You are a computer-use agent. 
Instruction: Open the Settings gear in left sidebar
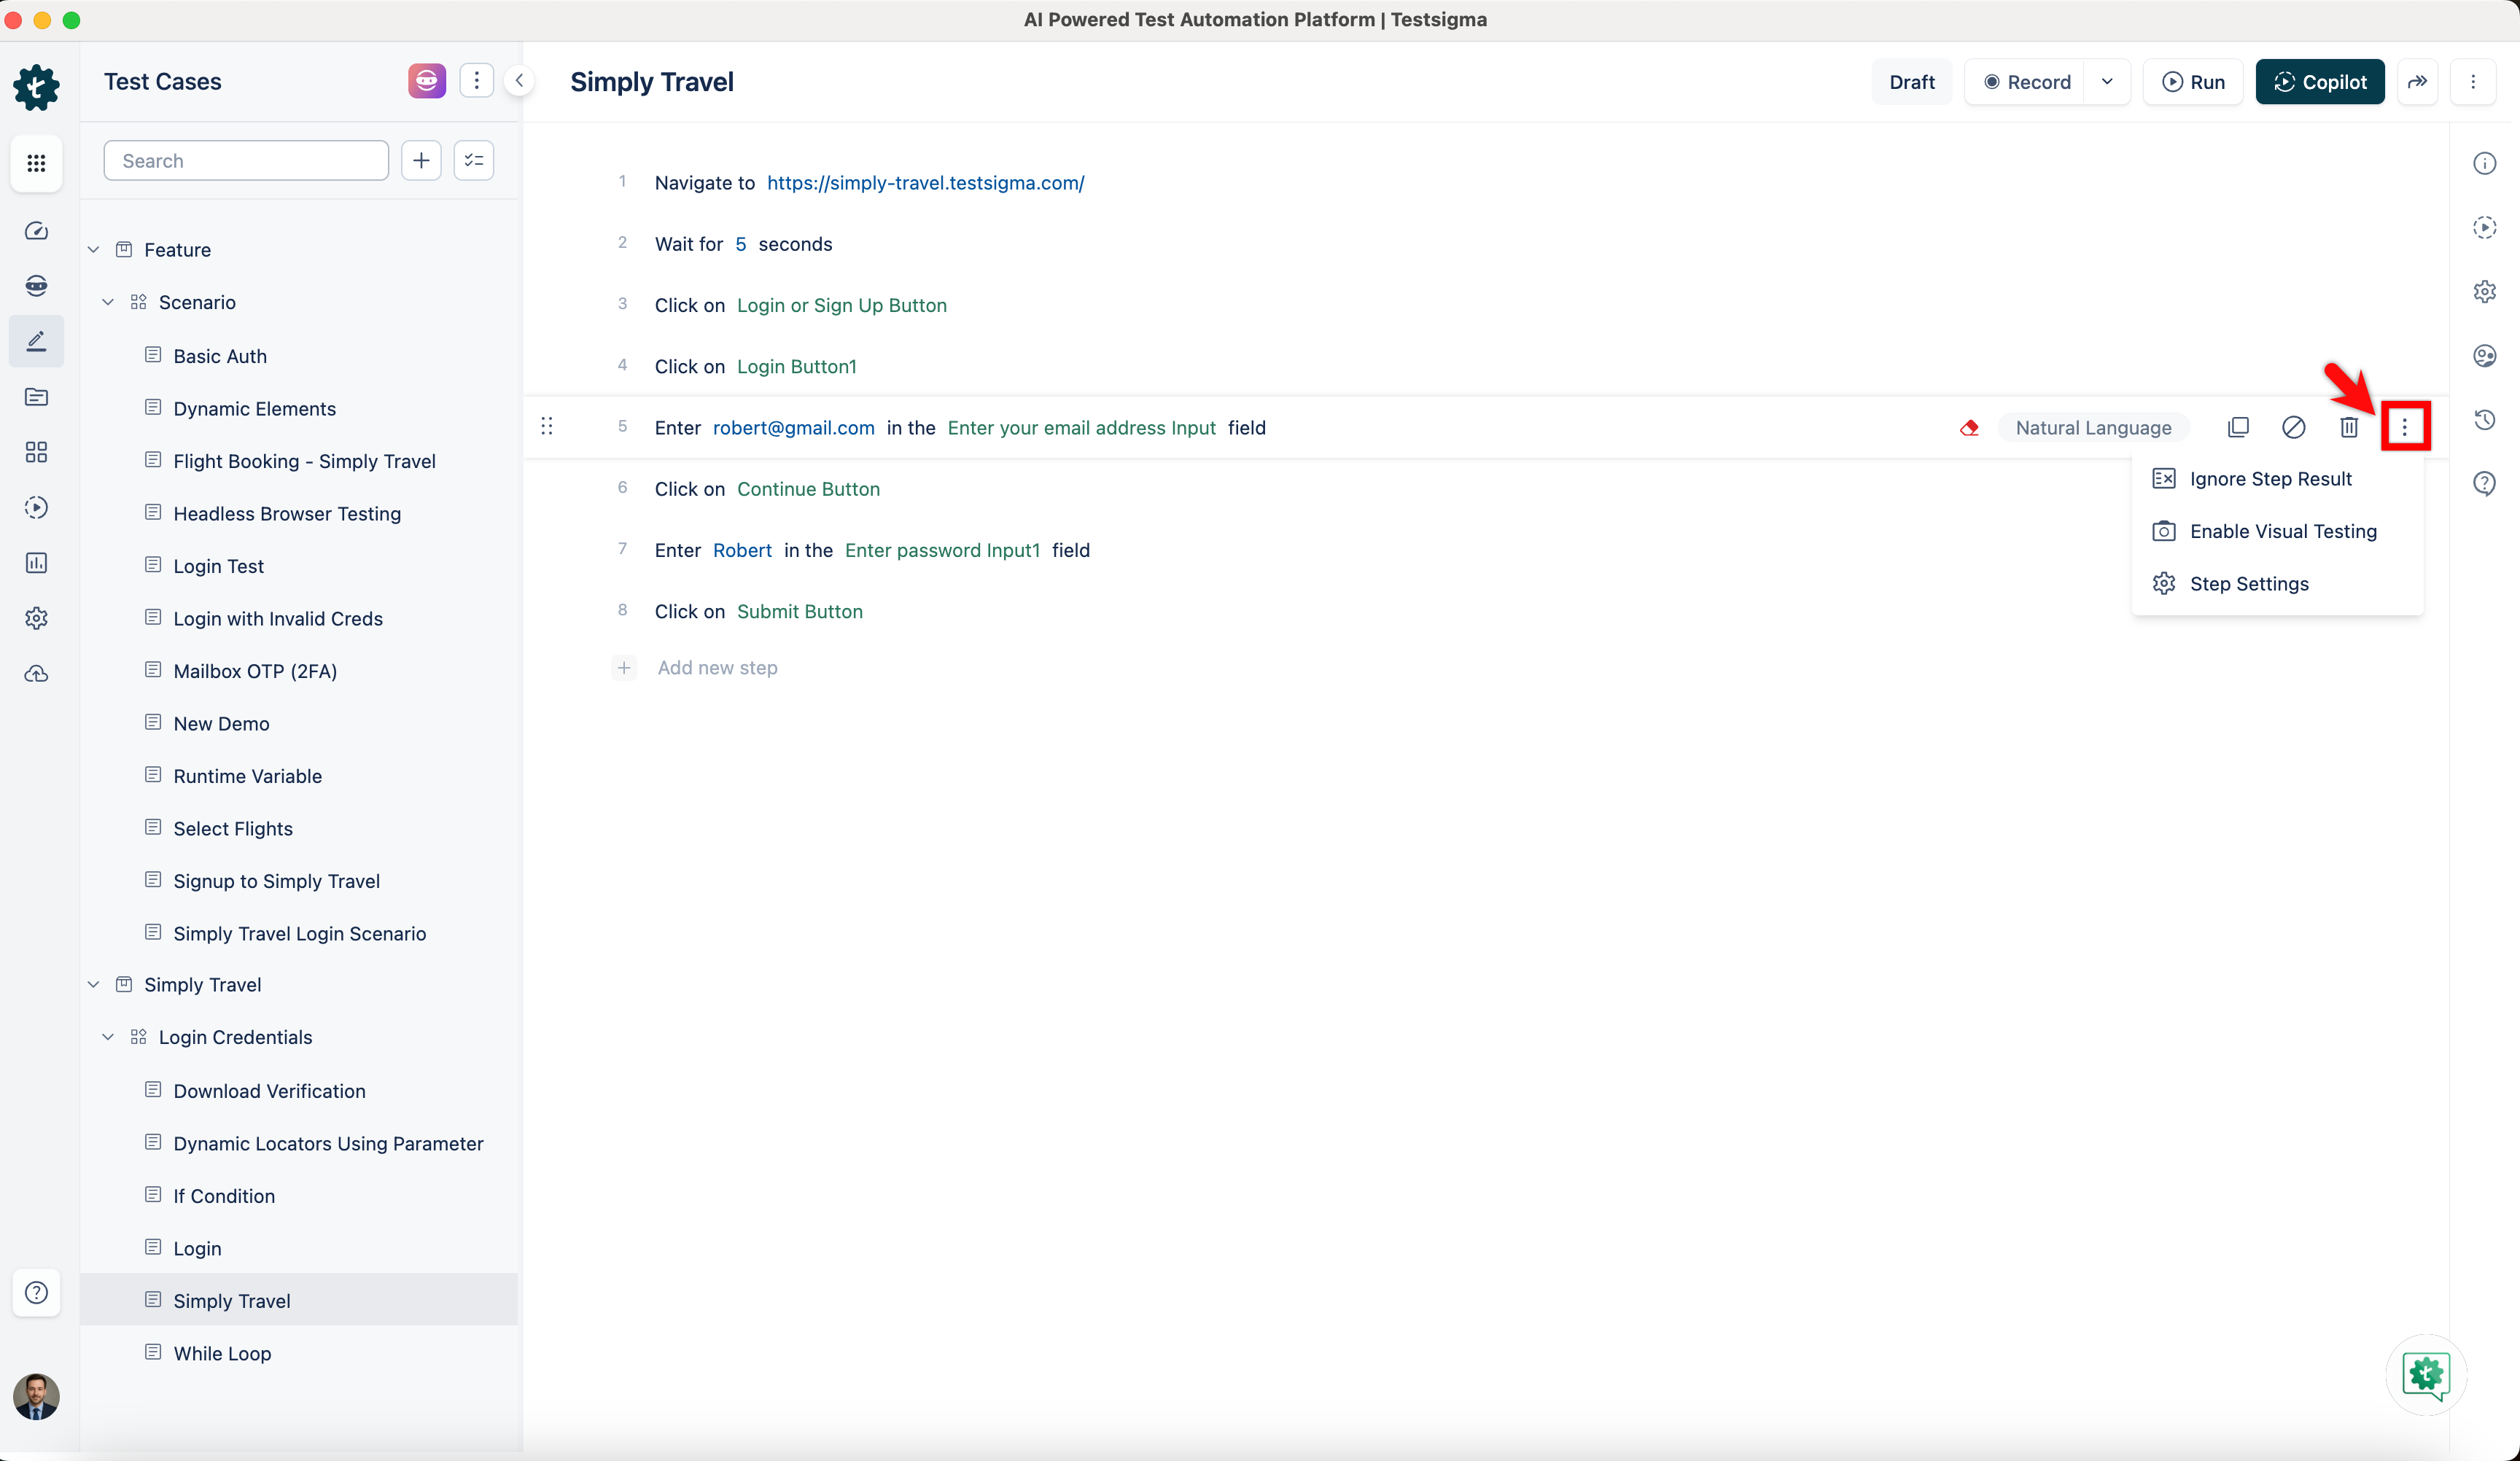coord(36,618)
